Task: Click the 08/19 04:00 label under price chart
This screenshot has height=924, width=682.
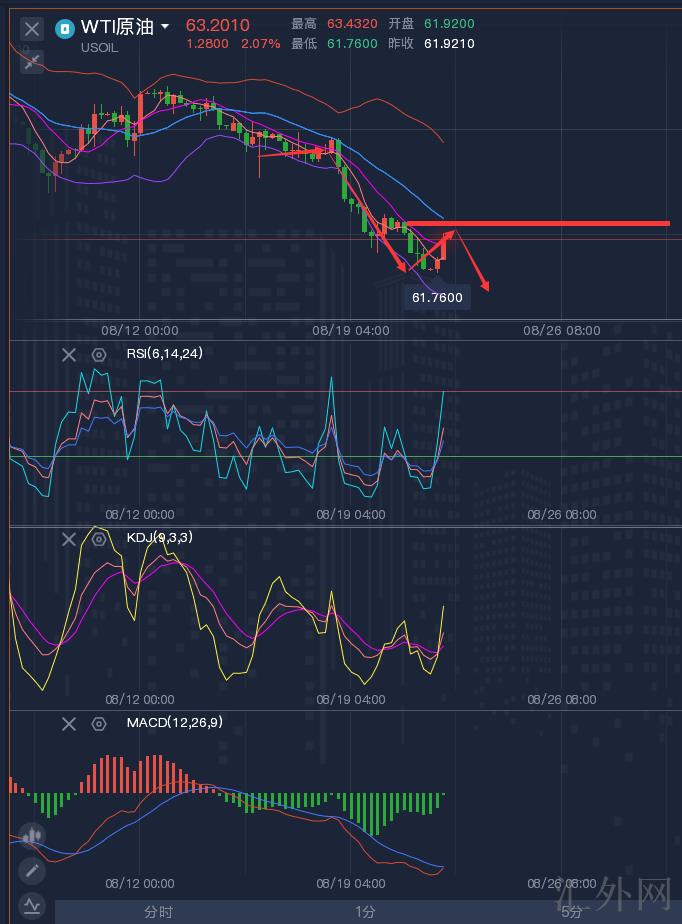Action: pyautogui.click(x=351, y=331)
